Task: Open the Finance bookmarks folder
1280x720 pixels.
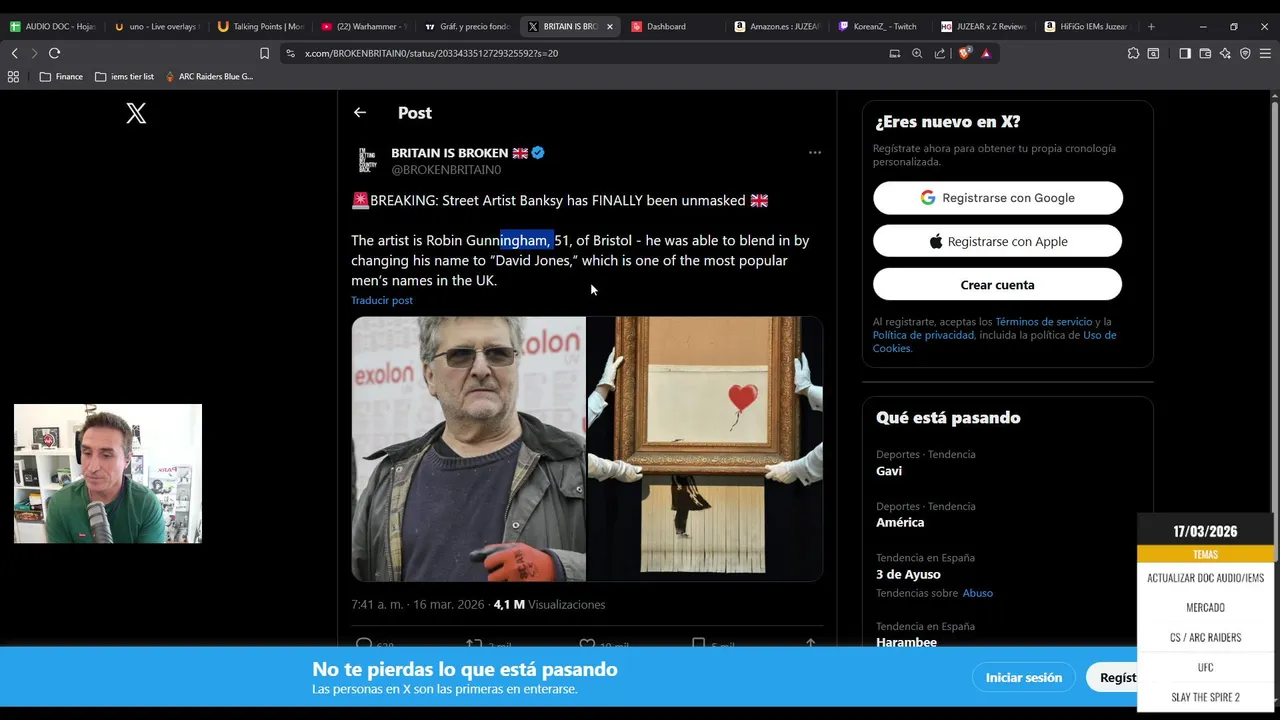Action: 61,76
